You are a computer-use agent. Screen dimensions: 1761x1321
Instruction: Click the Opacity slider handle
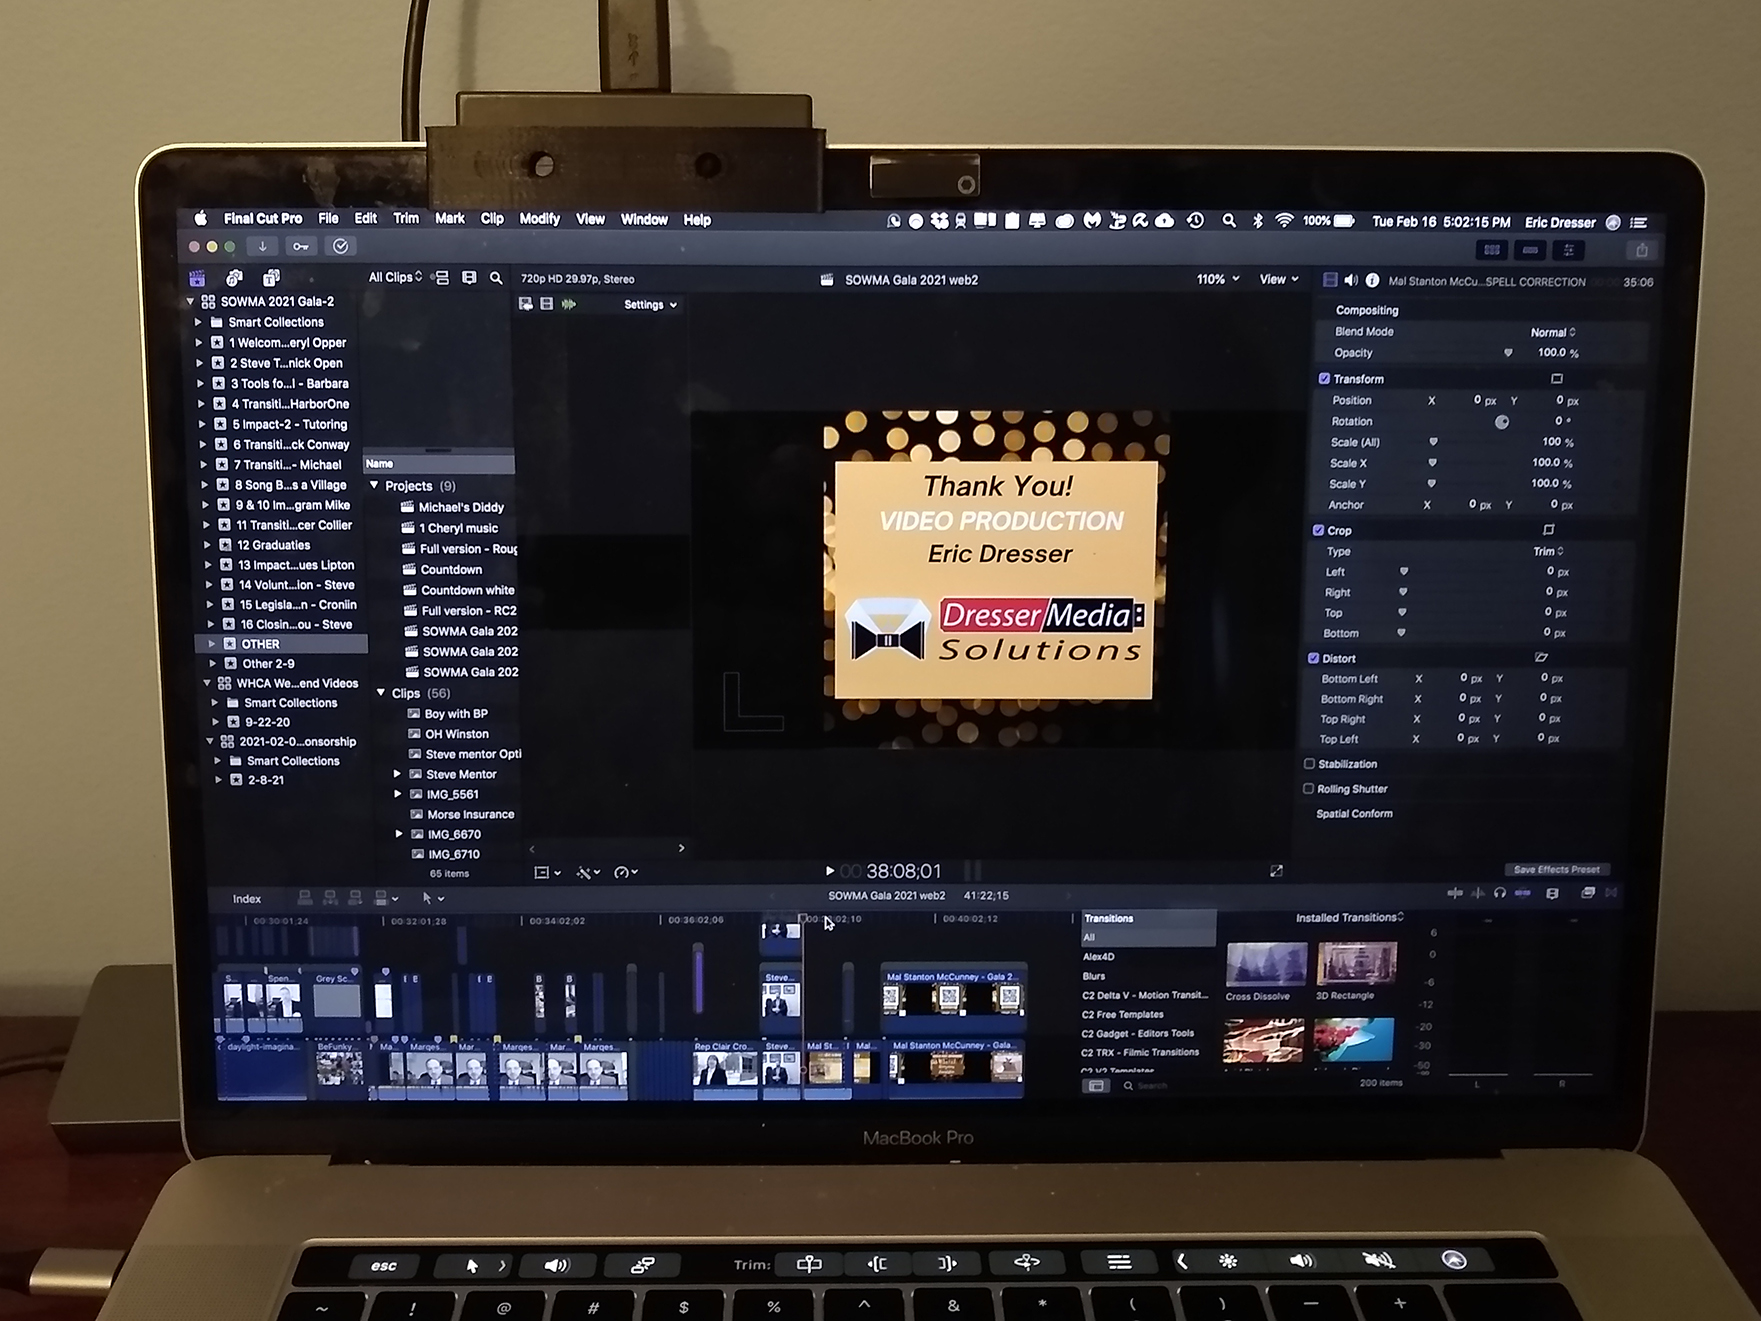pos(1508,353)
